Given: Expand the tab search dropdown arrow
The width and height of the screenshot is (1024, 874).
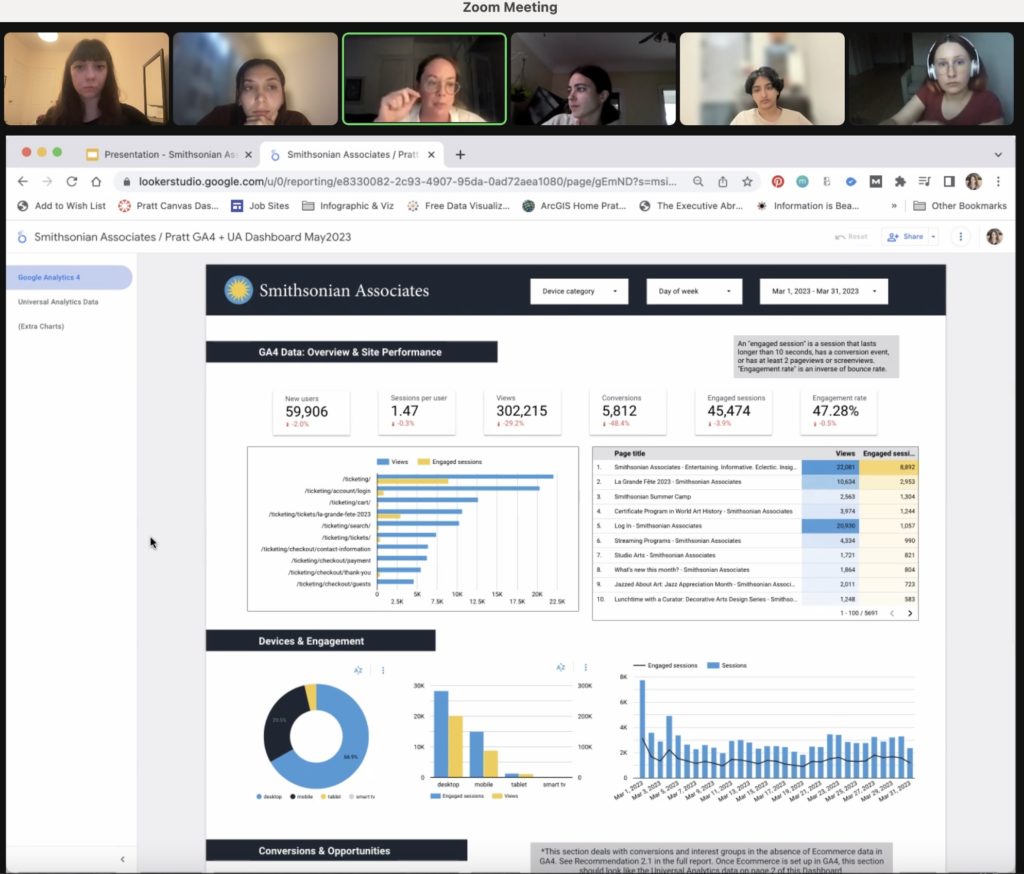Looking at the screenshot, I should coord(998,155).
